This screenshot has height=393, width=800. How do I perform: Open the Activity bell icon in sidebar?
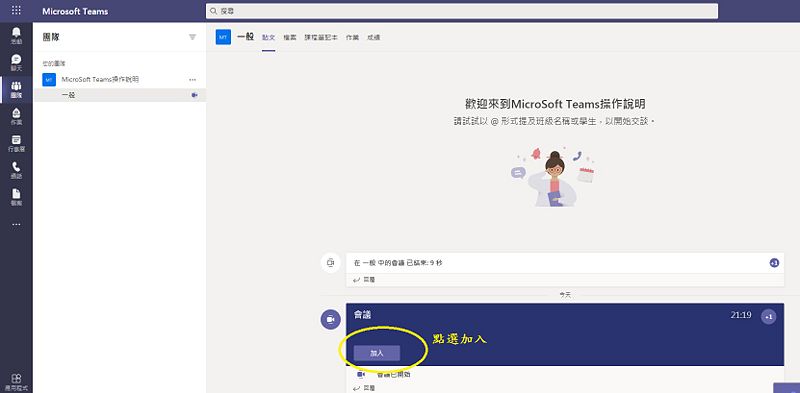pyautogui.click(x=16, y=36)
